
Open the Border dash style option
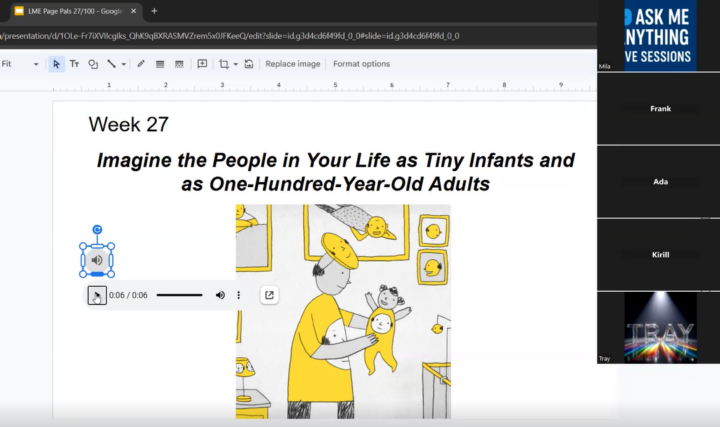179,64
